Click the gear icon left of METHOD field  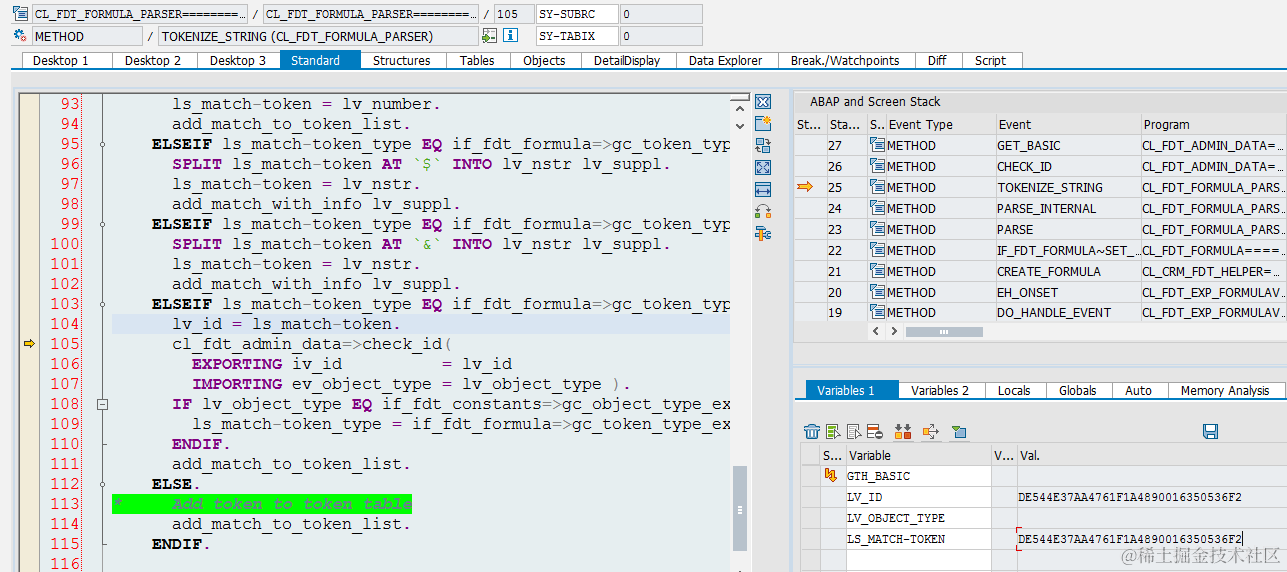pos(20,36)
